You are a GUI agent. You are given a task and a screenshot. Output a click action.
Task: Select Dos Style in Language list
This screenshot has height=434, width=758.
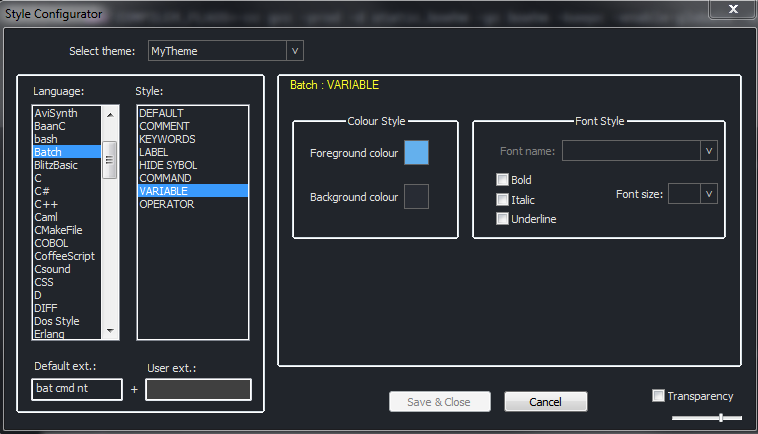pyautogui.click(x=67, y=321)
